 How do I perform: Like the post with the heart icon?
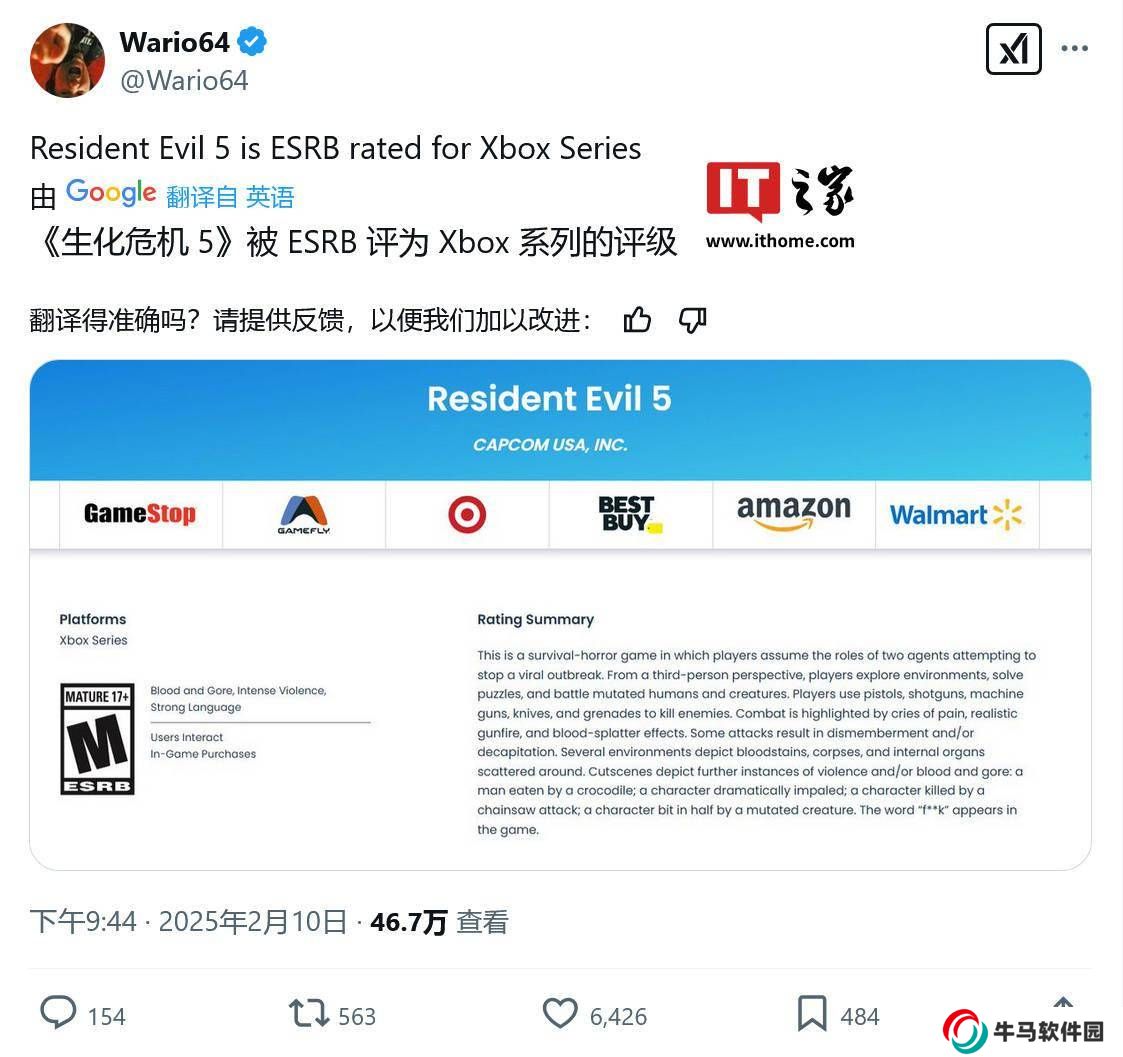point(559,1013)
